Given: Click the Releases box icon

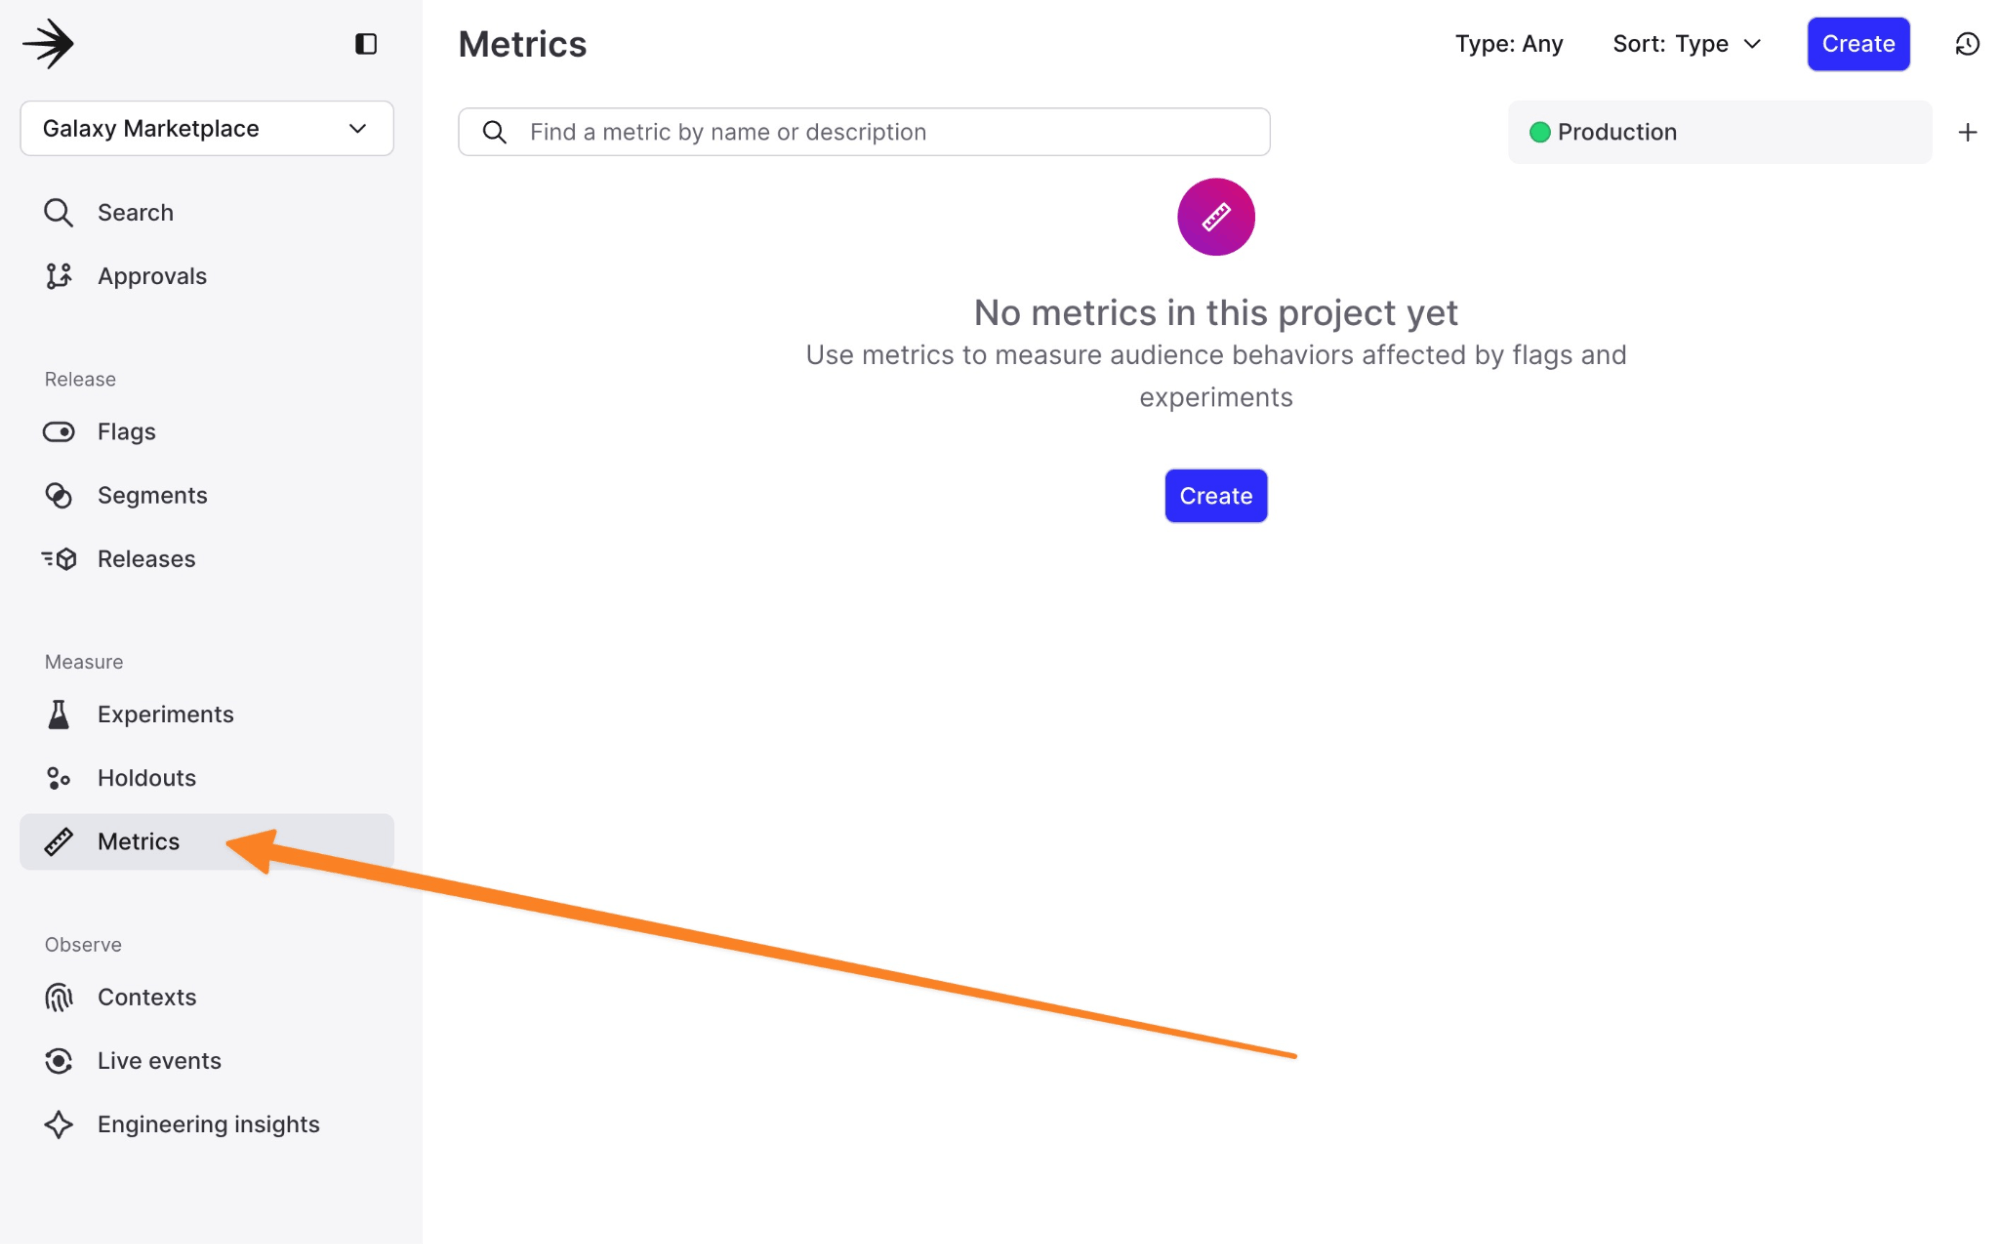Looking at the screenshot, I should click(x=59, y=559).
